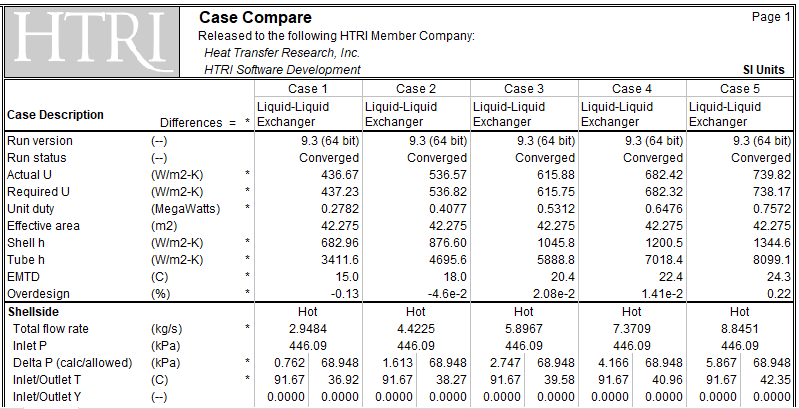Select the Case 2 column header
Image resolution: width=799 pixels, height=409 pixels.
(416, 89)
